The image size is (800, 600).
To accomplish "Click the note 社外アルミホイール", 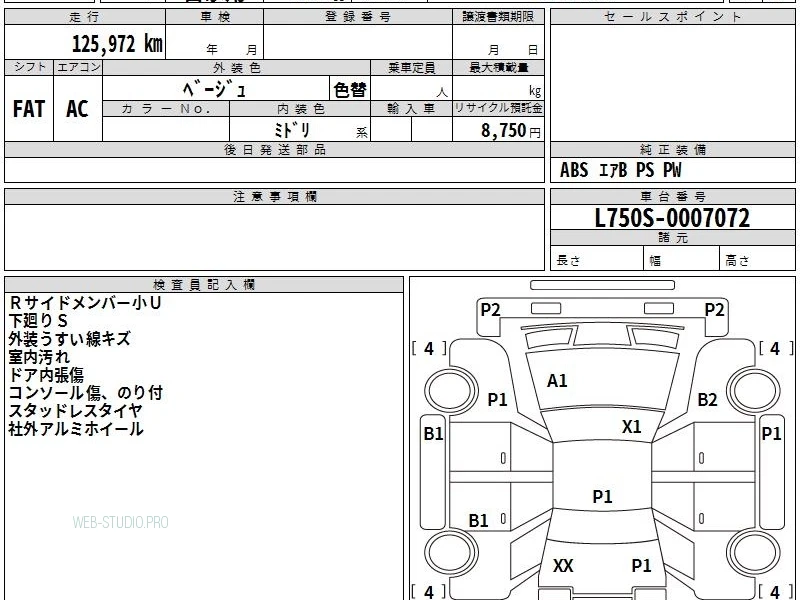I will click(76, 429).
